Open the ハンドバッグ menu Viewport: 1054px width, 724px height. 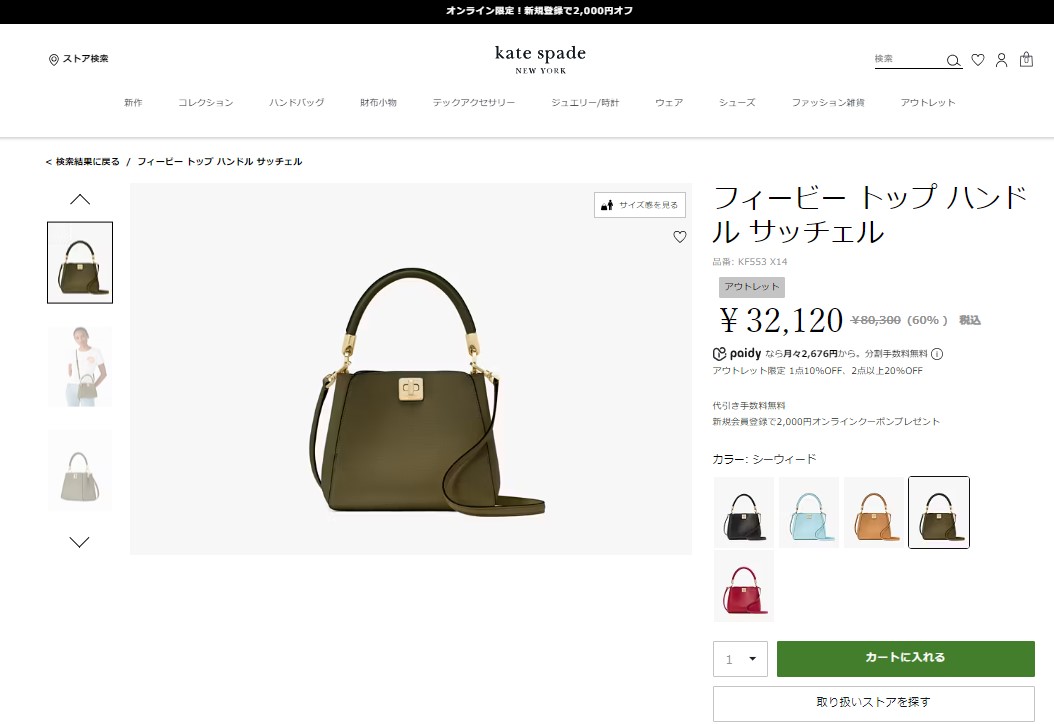point(296,103)
